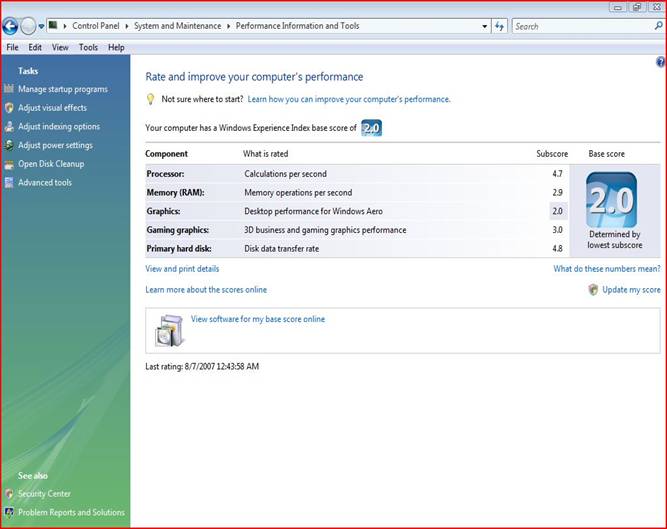The height and width of the screenshot is (529, 667).
Task: Minimize the window
Action: click(x=618, y=7)
